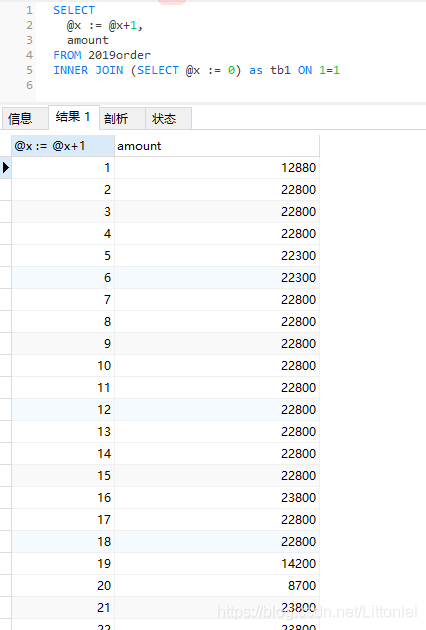Select the 结果 1 tab
Viewport: 426px width, 630px height.
pos(74,117)
